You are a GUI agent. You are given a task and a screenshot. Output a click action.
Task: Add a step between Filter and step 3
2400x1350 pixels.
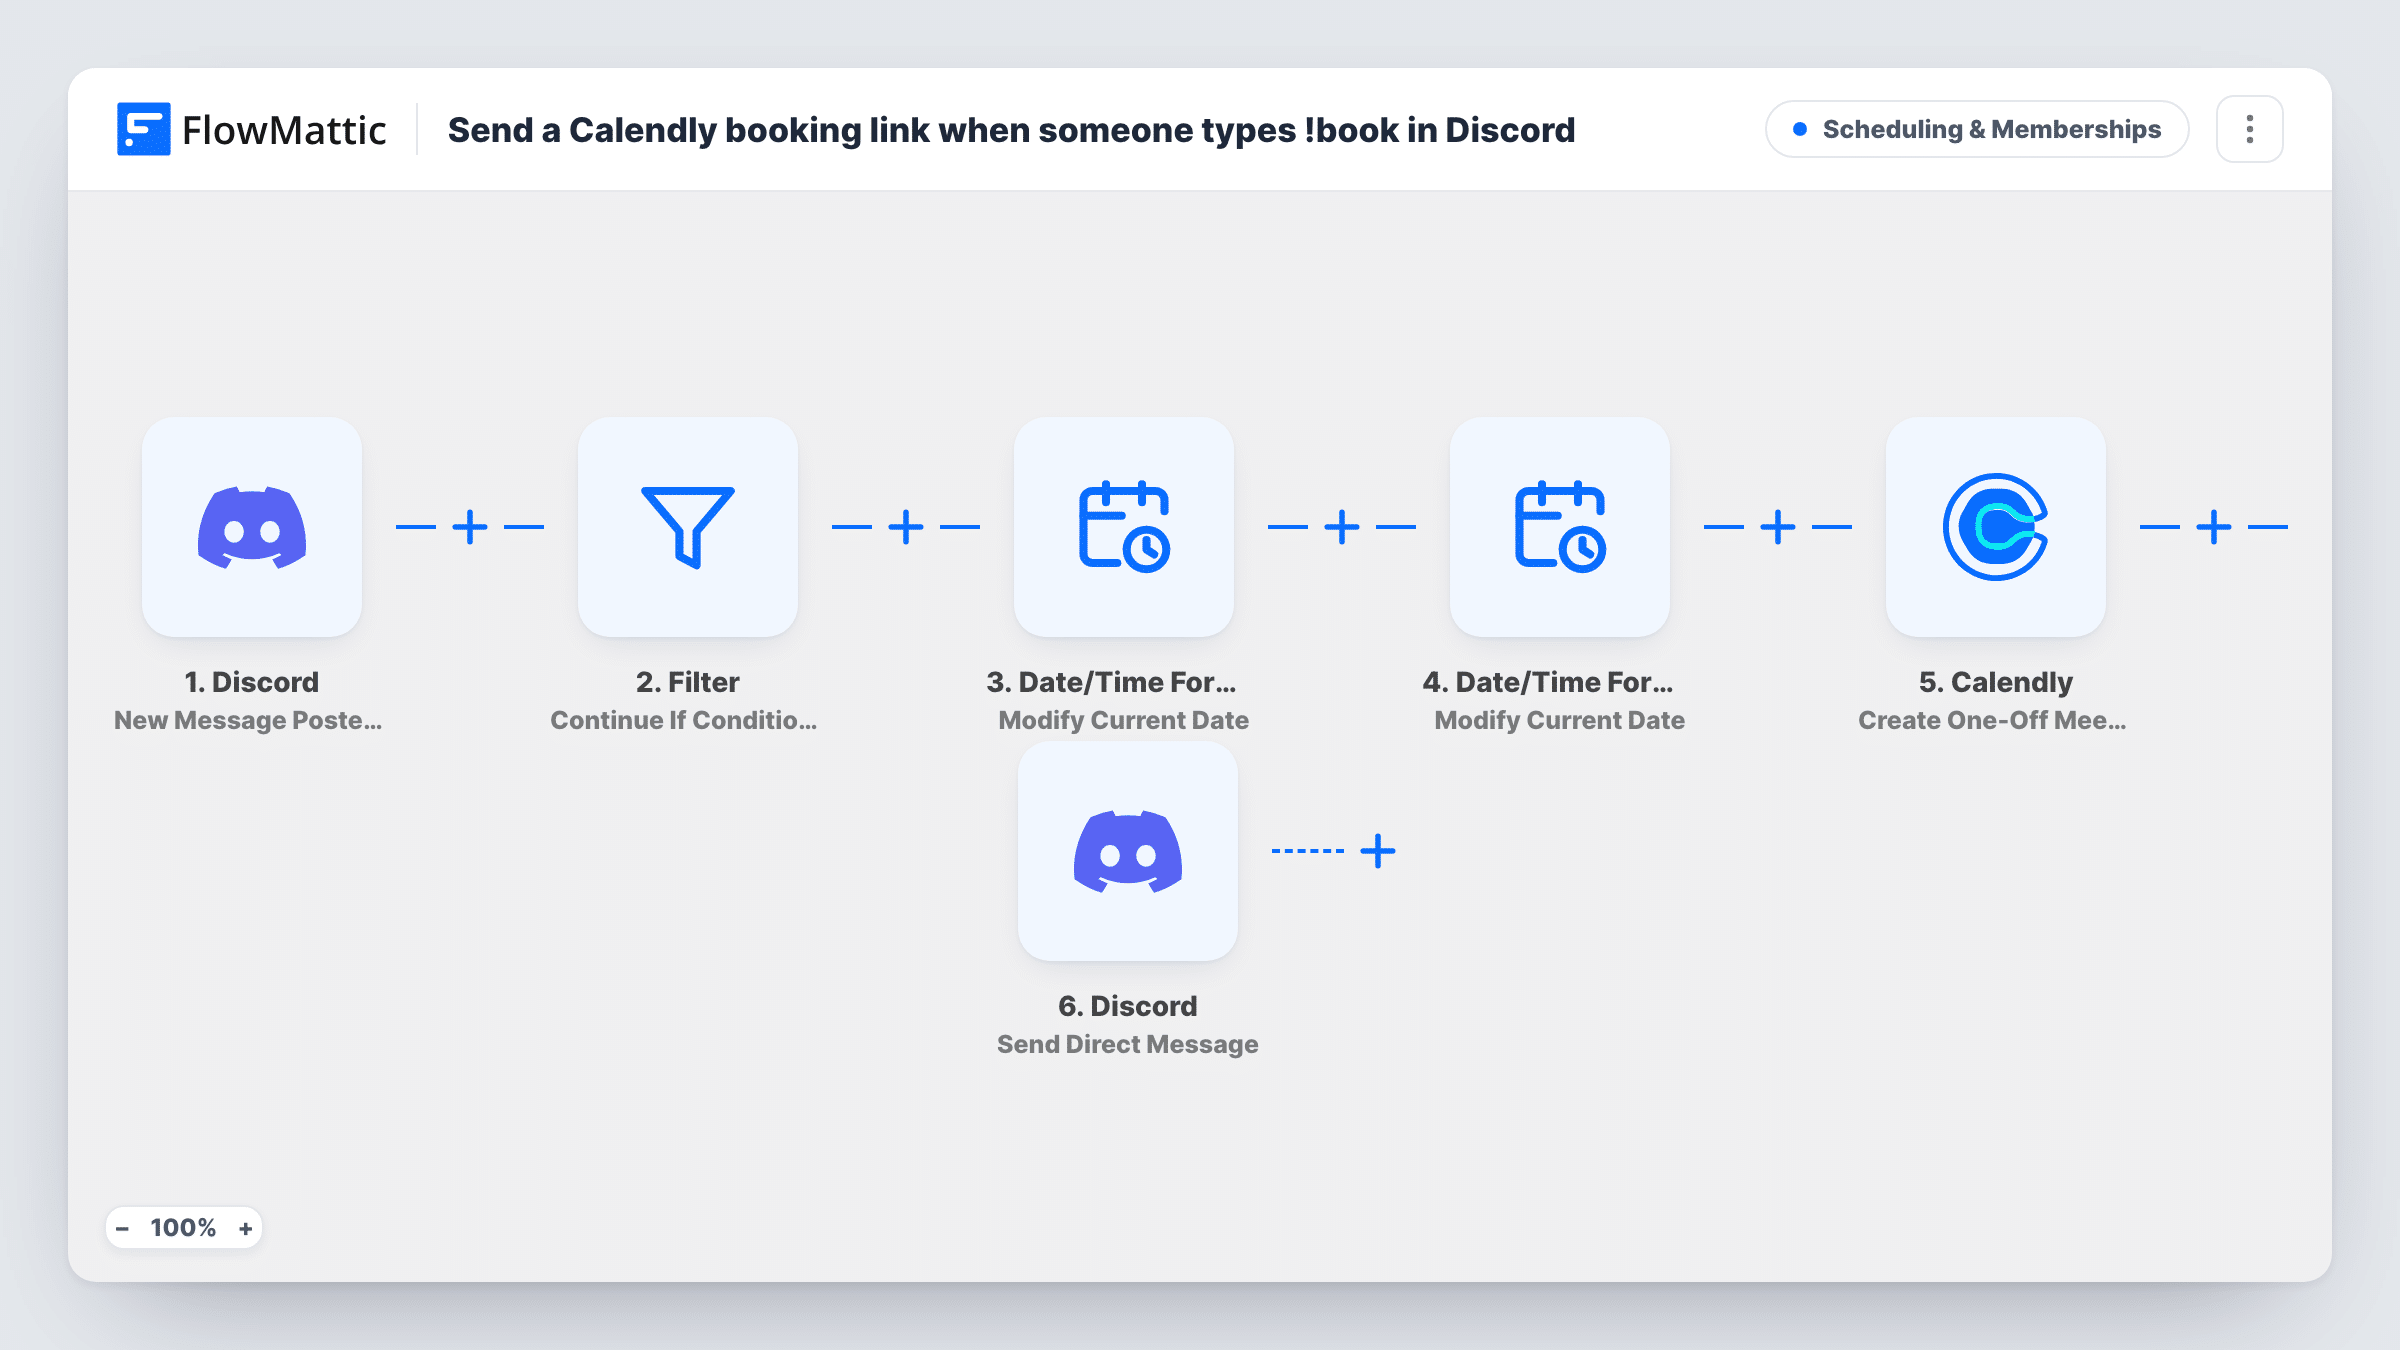[906, 527]
